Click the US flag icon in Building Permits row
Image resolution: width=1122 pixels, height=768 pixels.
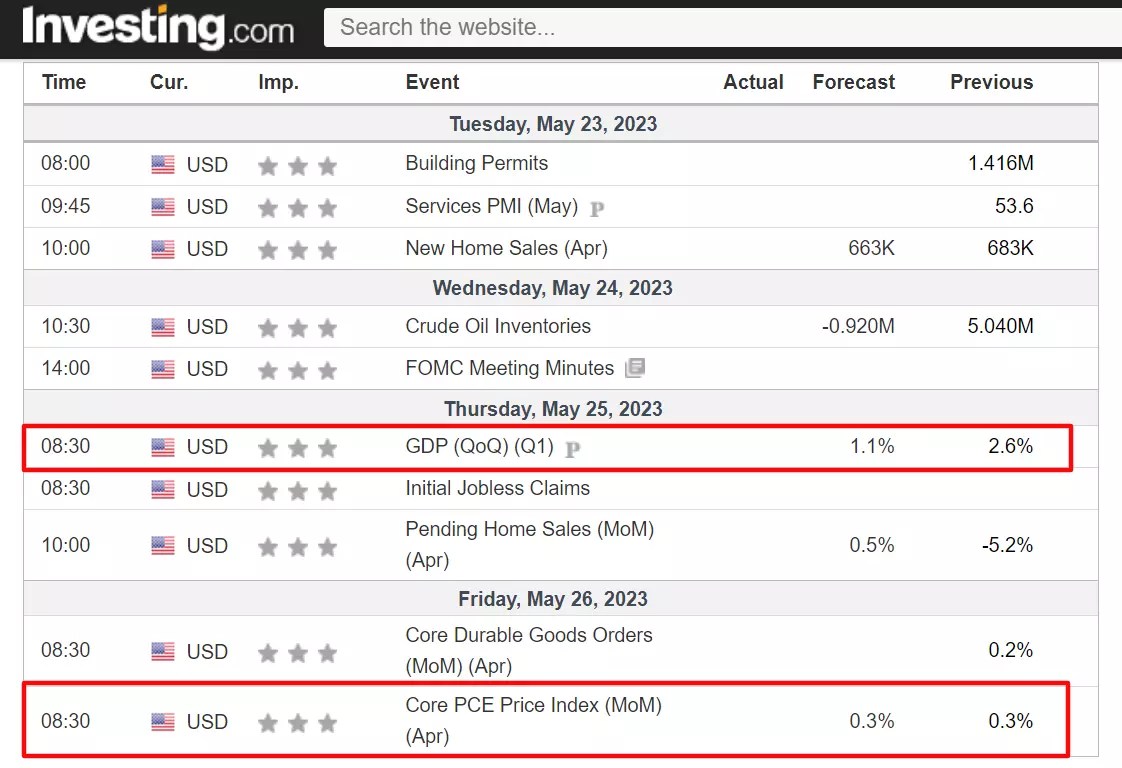[x=163, y=165]
